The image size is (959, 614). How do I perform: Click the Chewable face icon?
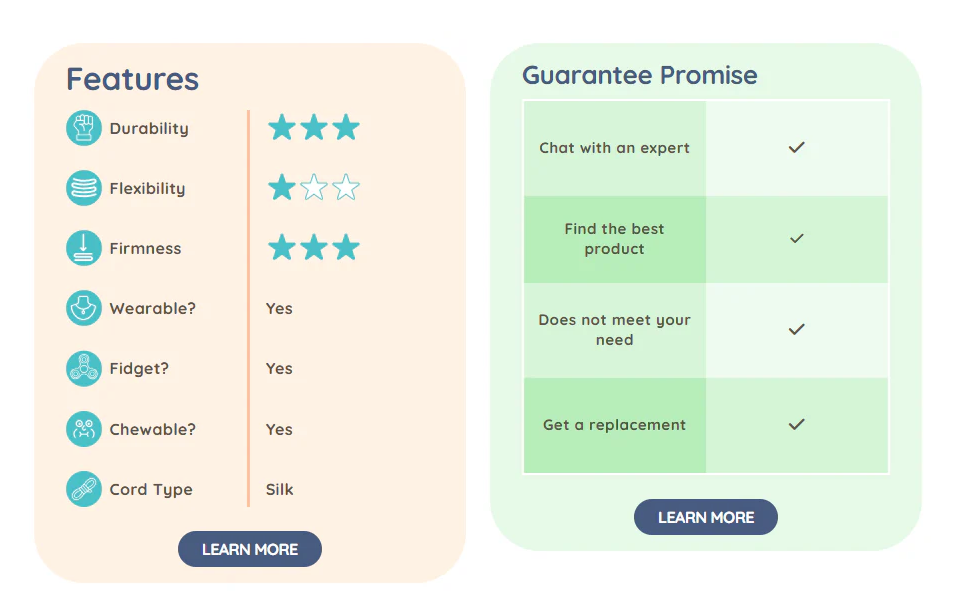pyautogui.click(x=84, y=429)
